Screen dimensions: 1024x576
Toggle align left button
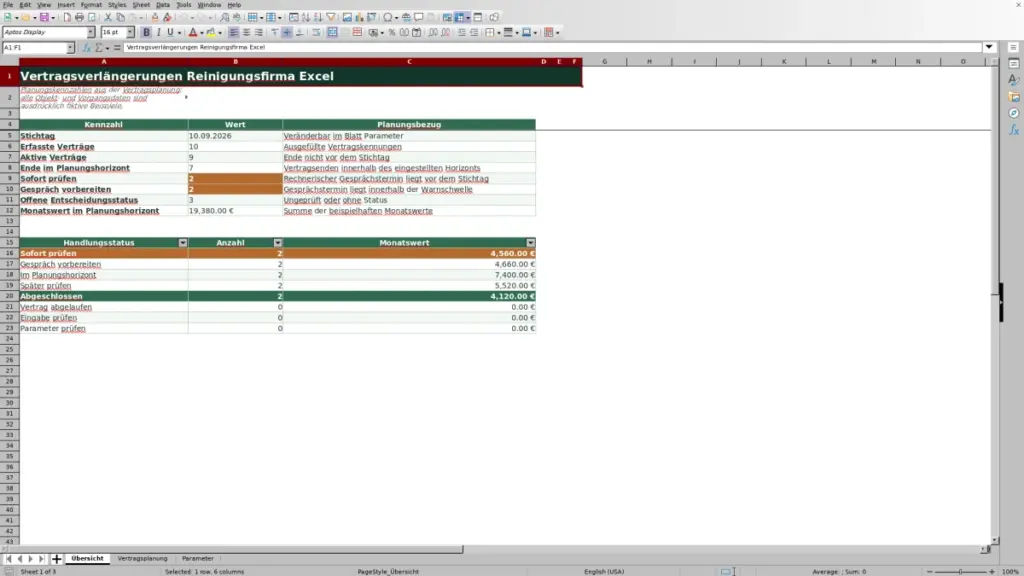coord(234,32)
